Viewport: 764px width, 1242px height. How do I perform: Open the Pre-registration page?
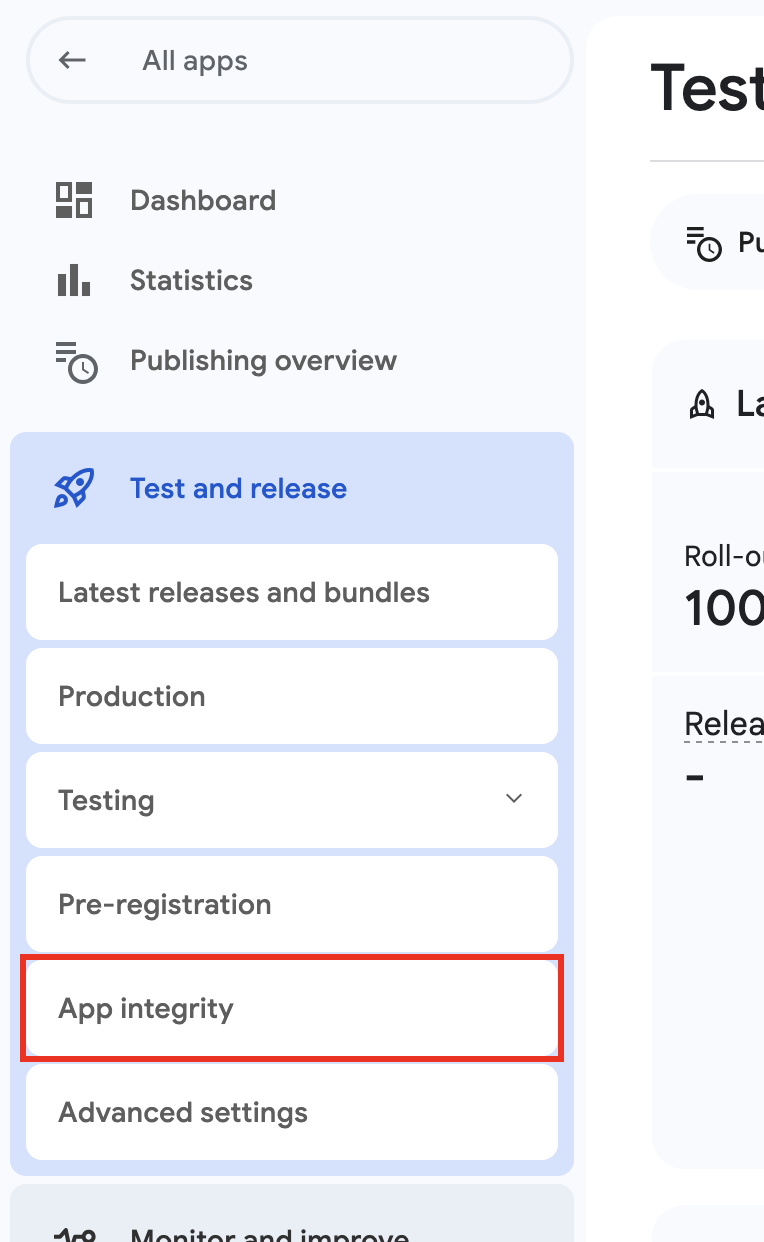(x=165, y=905)
